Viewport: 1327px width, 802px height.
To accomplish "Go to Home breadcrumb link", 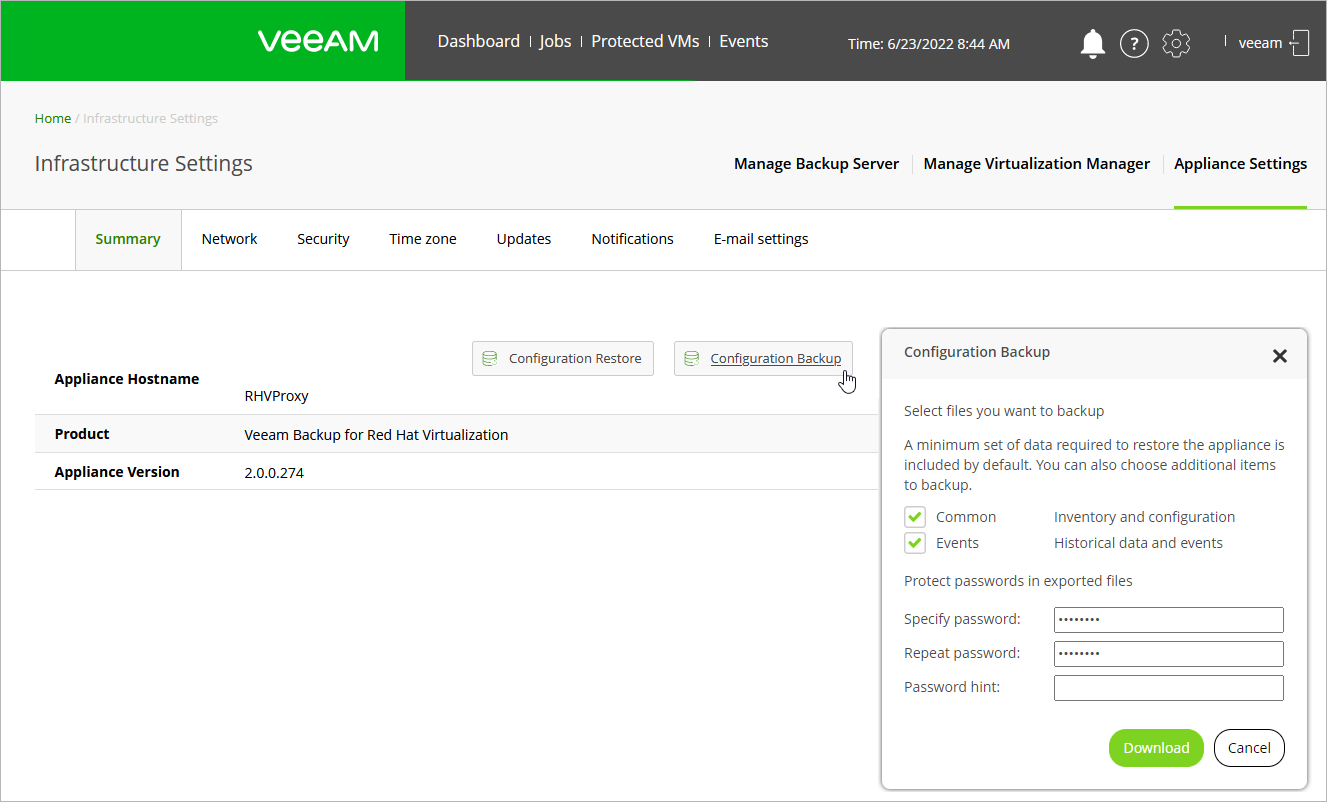I will point(53,118).
